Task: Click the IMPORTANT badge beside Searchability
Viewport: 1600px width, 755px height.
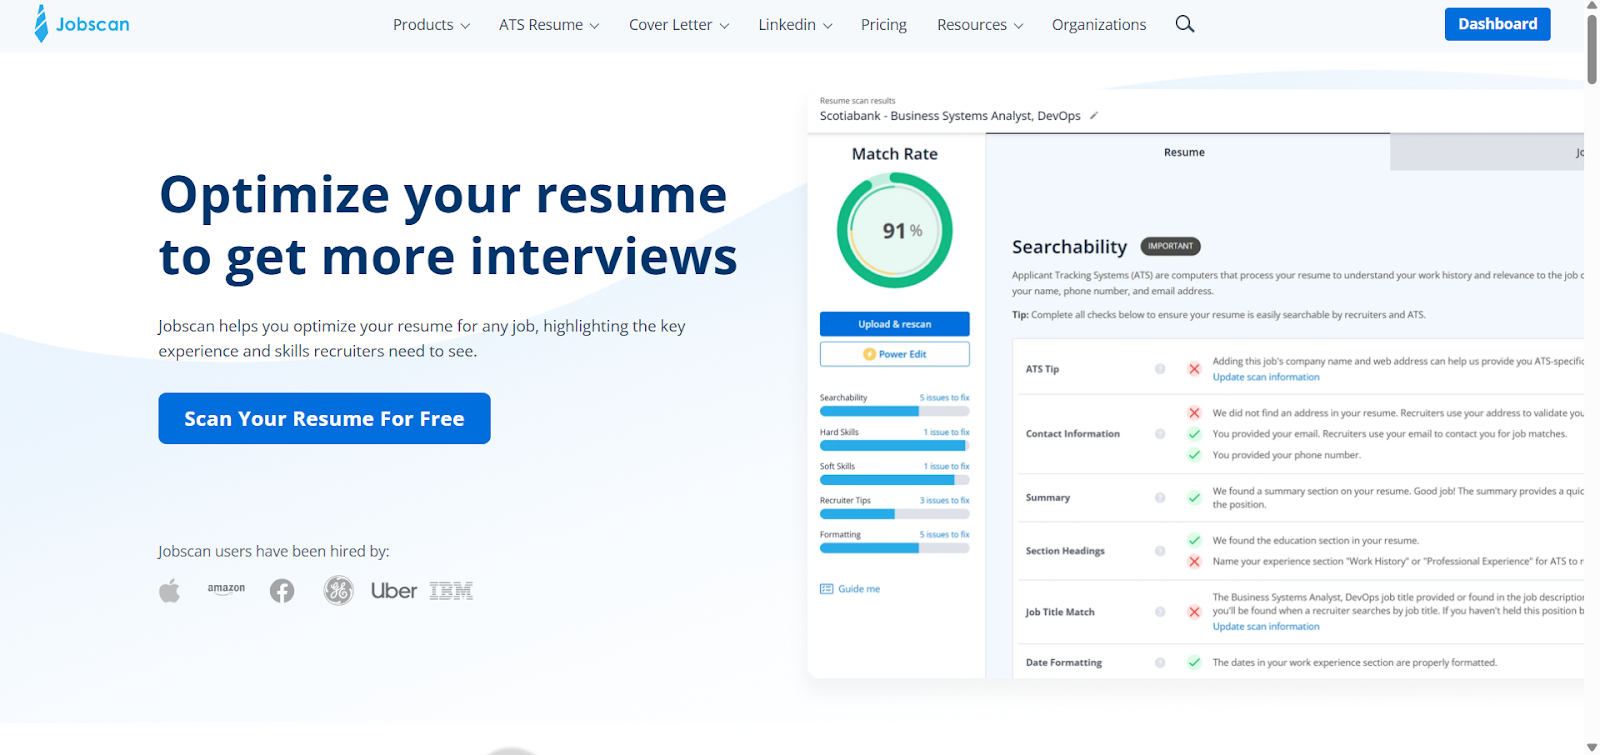Action: click(1171, 246)
